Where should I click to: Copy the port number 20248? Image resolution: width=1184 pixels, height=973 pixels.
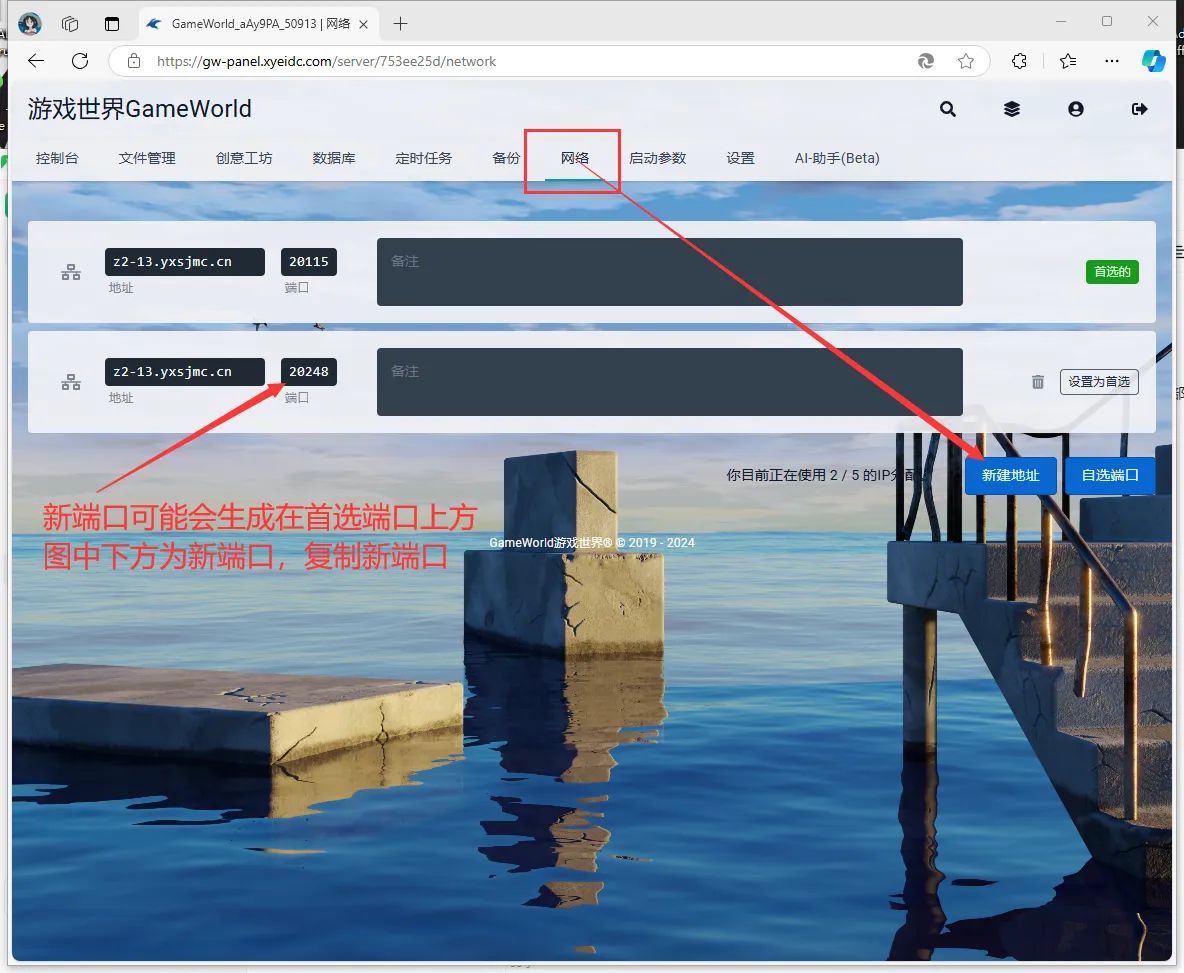click(308, 372)
